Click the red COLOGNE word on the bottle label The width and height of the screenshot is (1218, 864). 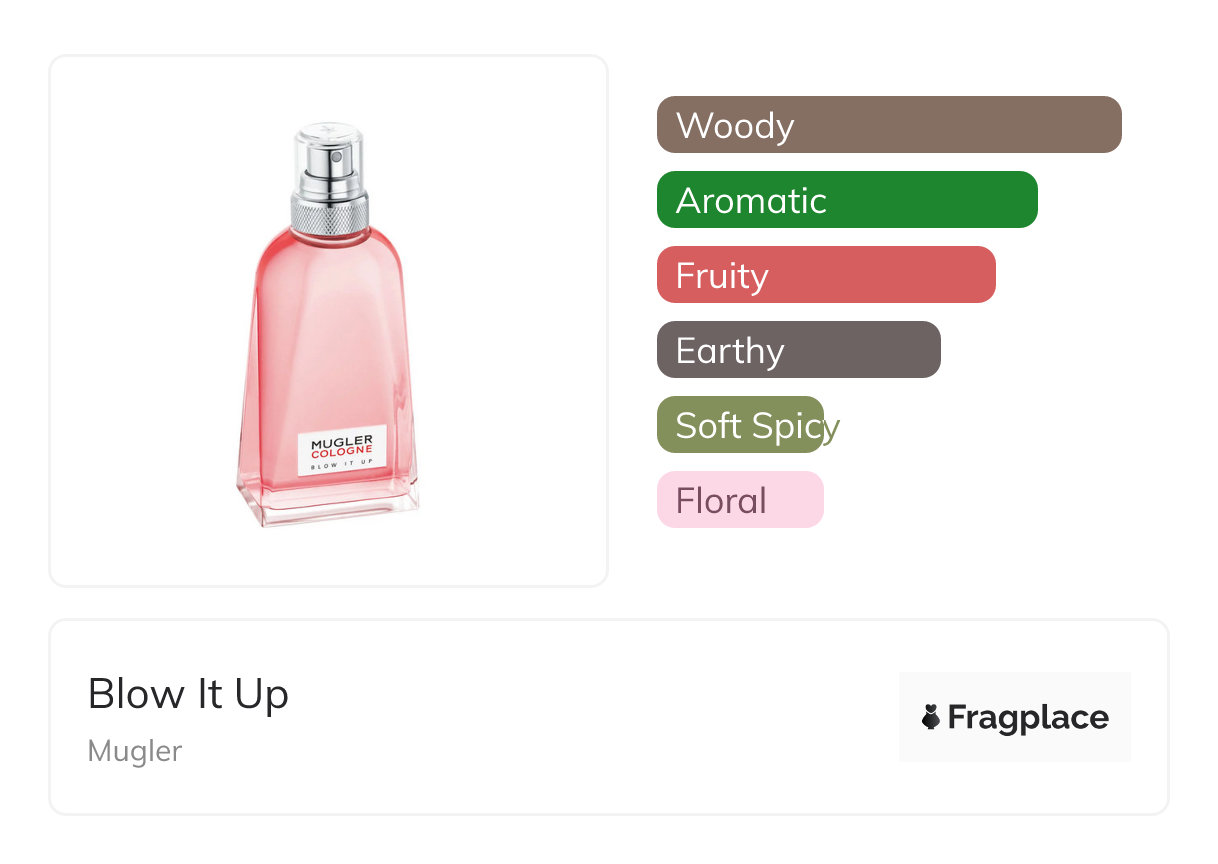[x=342, y=451]
